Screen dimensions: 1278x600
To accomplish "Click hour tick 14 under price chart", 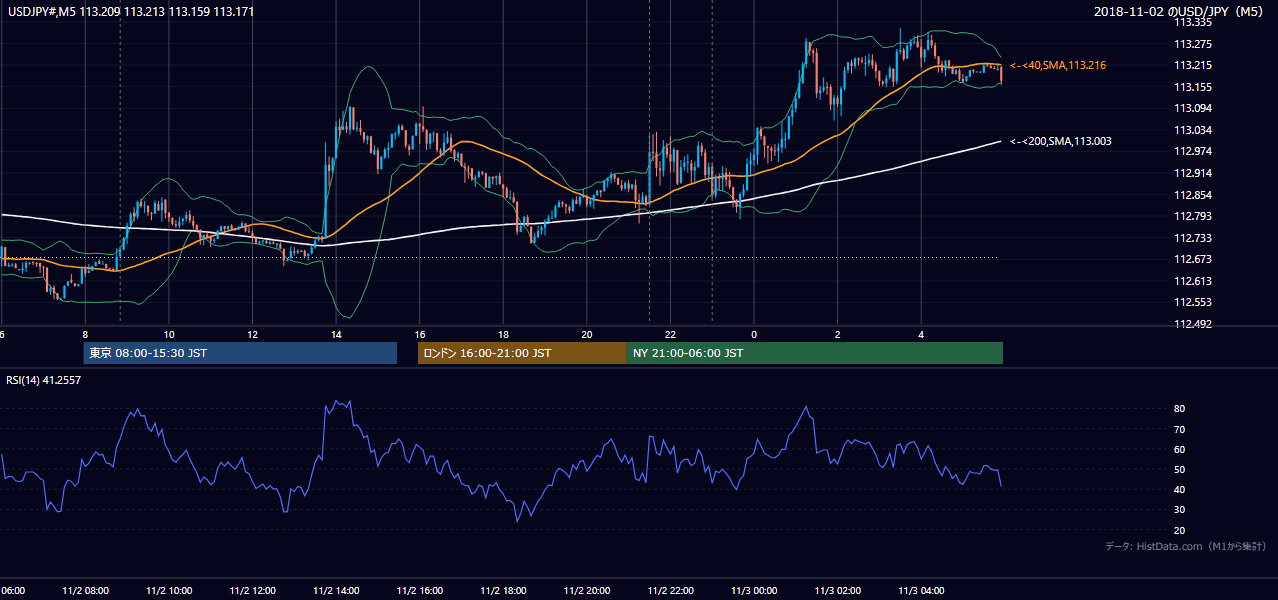I will 336,334.
